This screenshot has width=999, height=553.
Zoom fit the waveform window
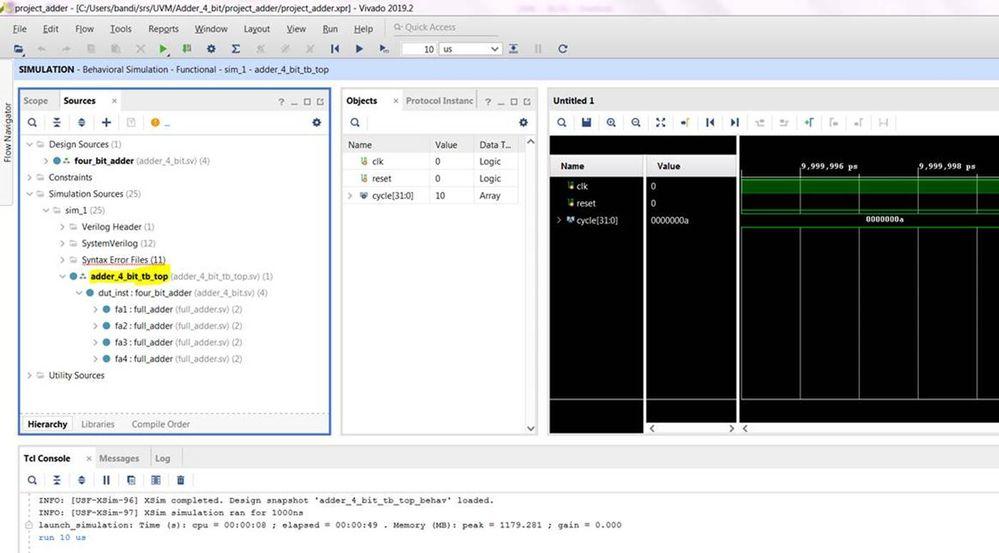(660, 122)
